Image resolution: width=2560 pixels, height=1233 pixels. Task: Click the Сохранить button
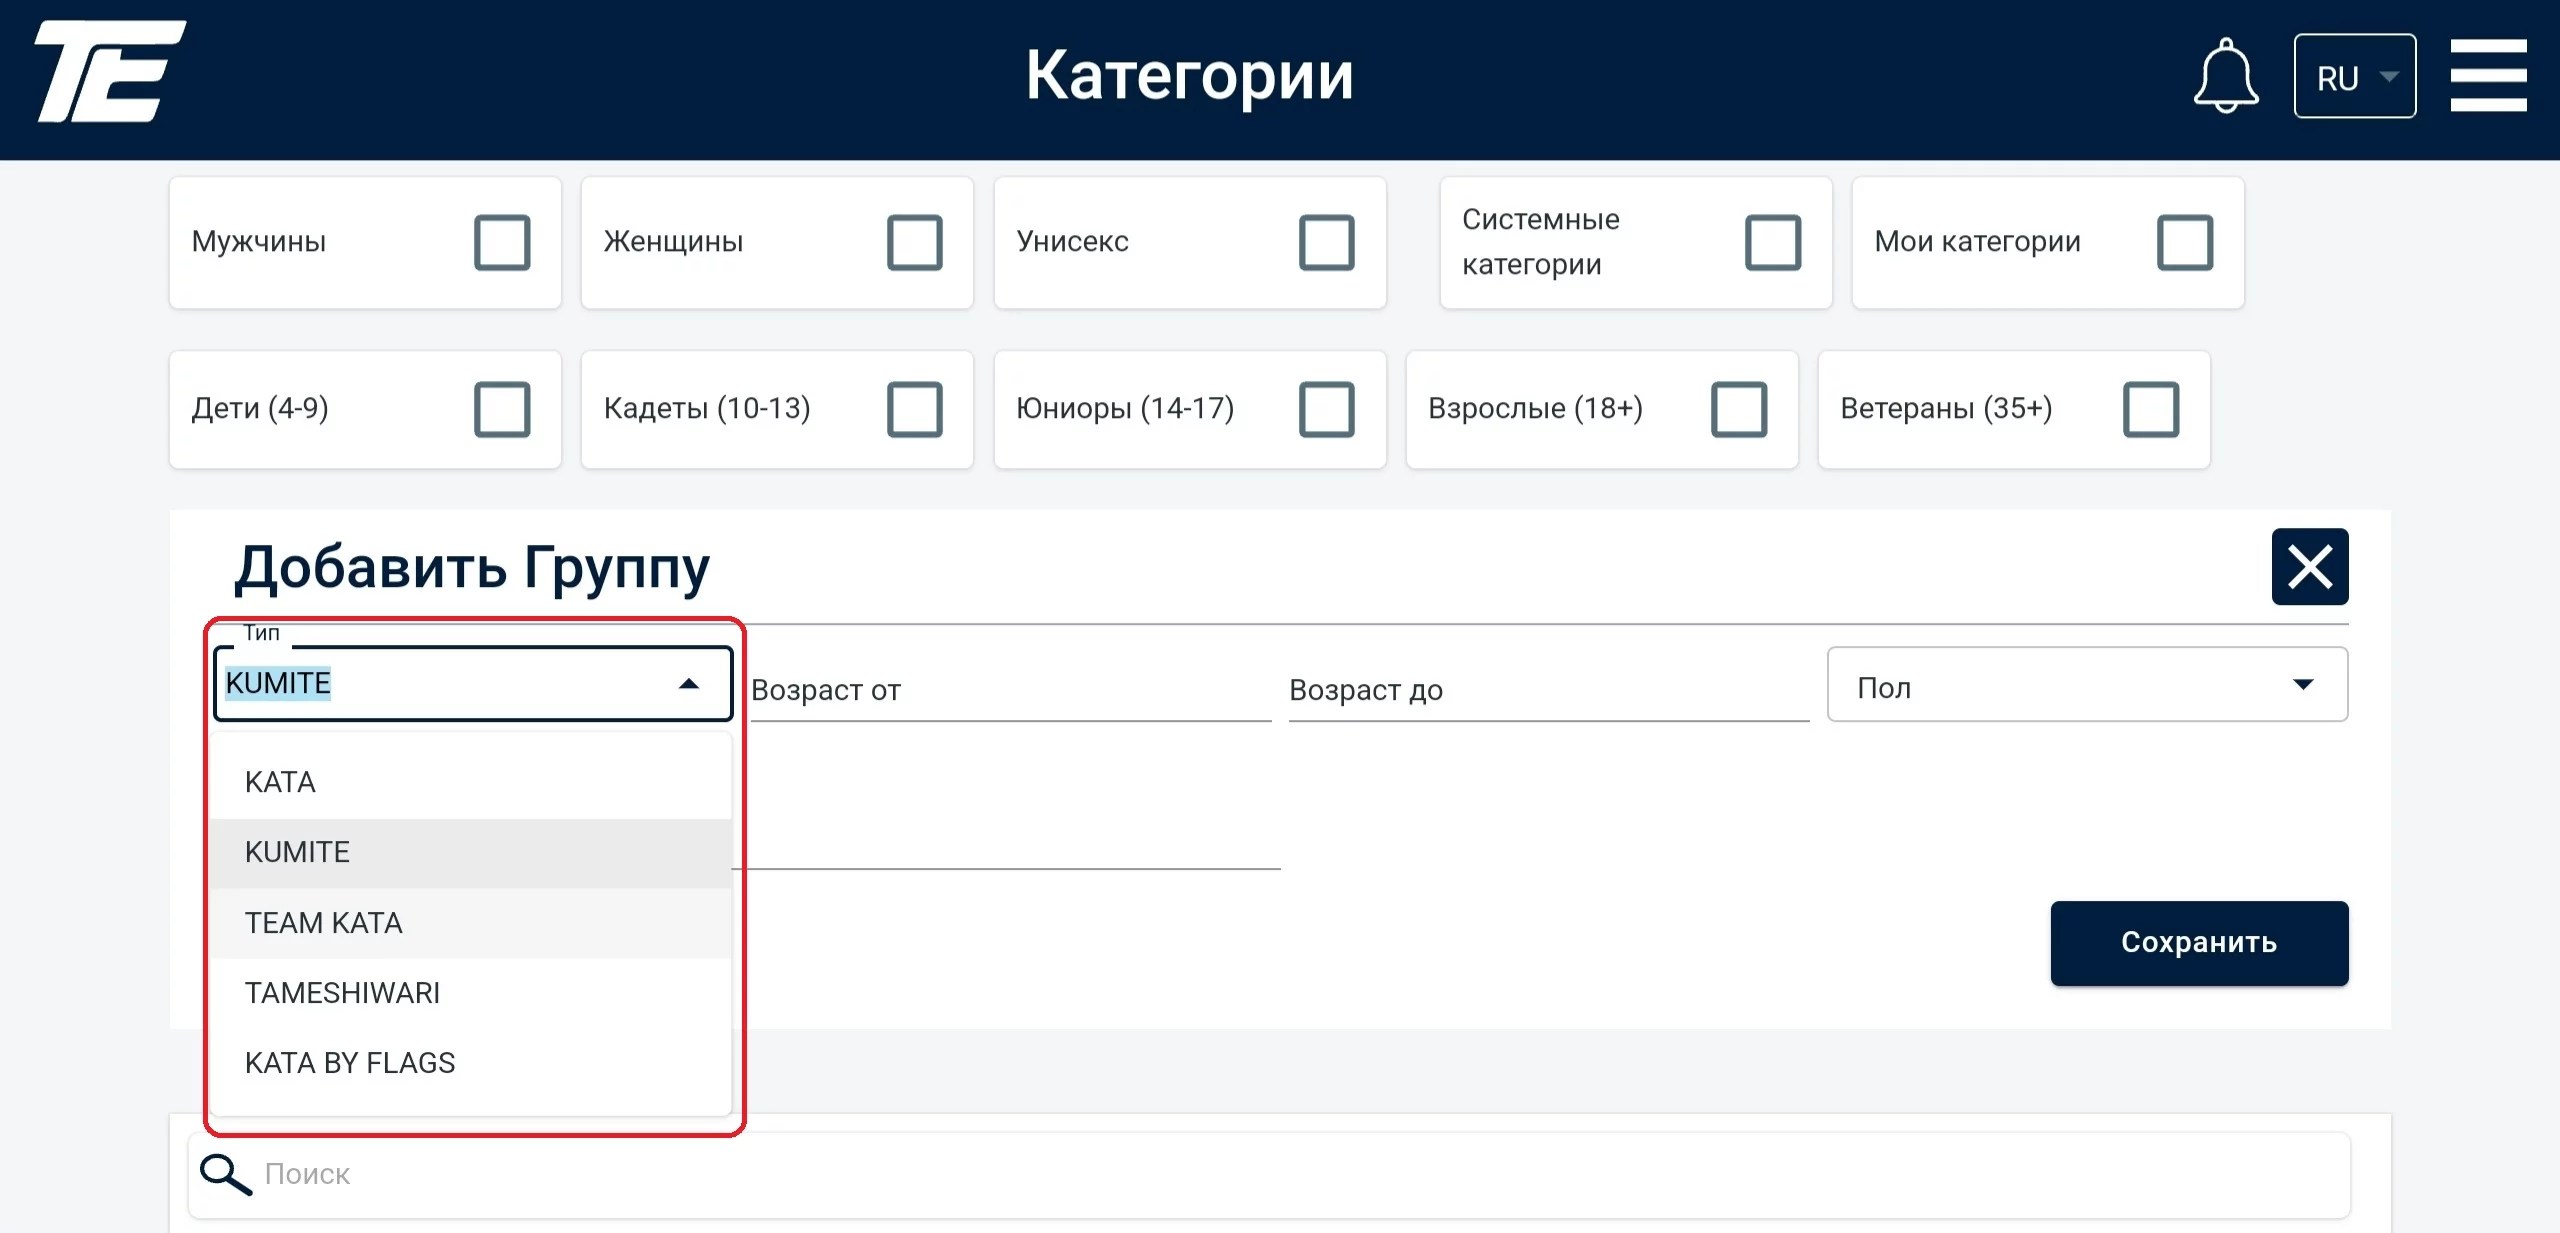tap(2199, 943)
